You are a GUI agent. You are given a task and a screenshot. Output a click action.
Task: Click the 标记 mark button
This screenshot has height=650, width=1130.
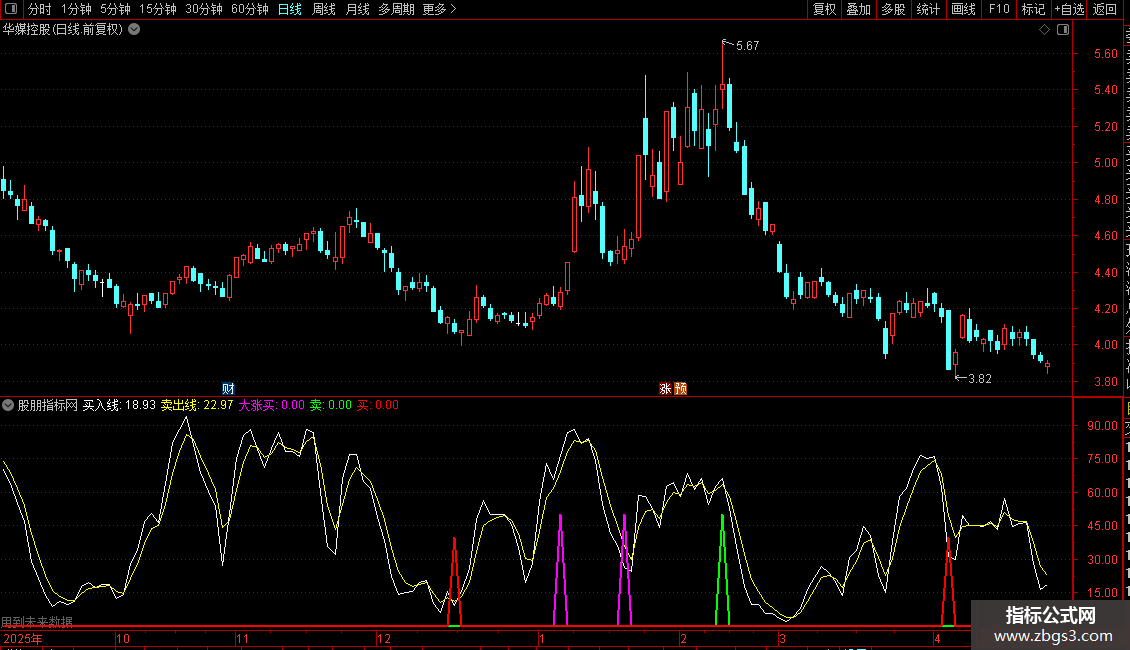[x=1033, y=9]
